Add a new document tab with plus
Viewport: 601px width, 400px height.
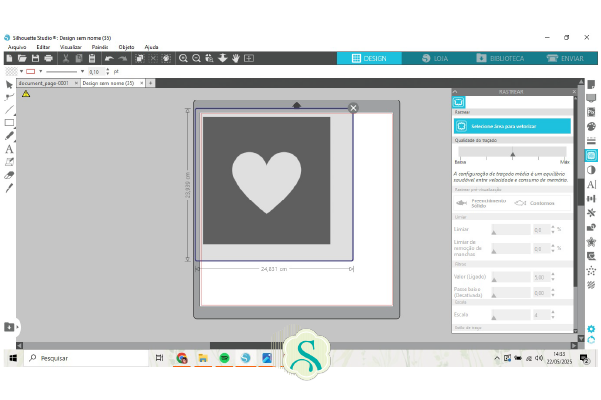click(150, 83)
